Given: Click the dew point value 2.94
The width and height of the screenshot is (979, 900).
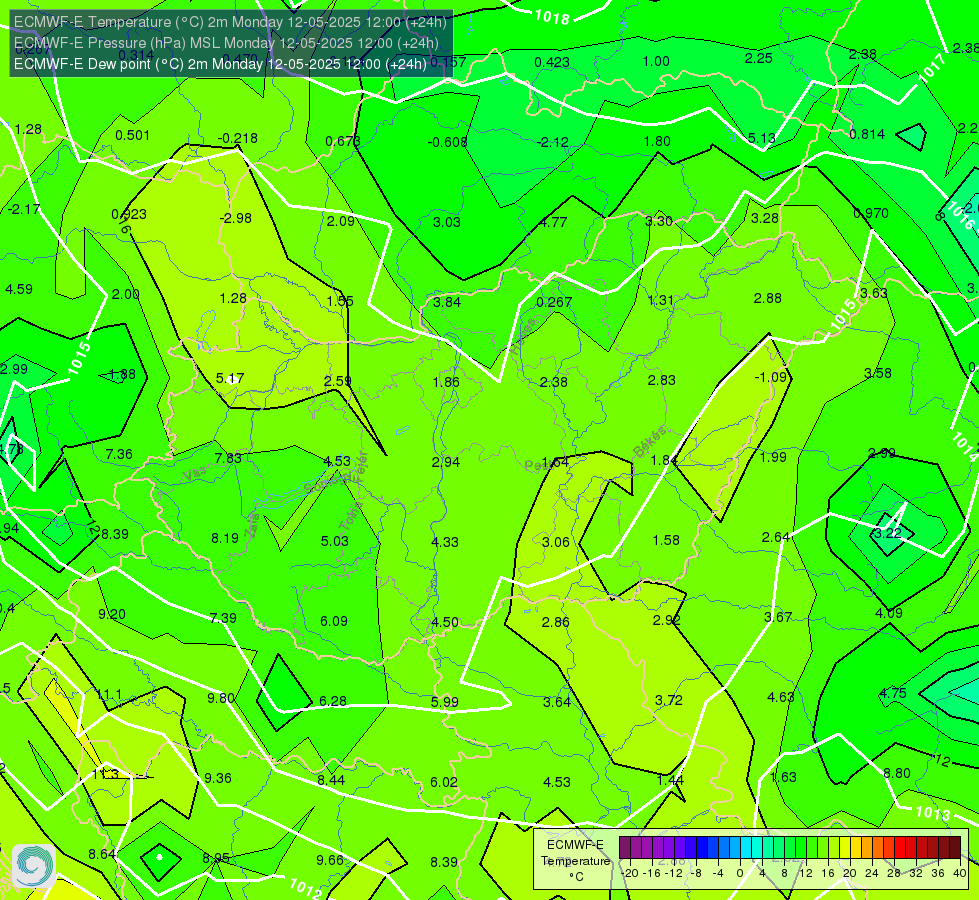Looking at the screenshot, I should coord(445,462).
